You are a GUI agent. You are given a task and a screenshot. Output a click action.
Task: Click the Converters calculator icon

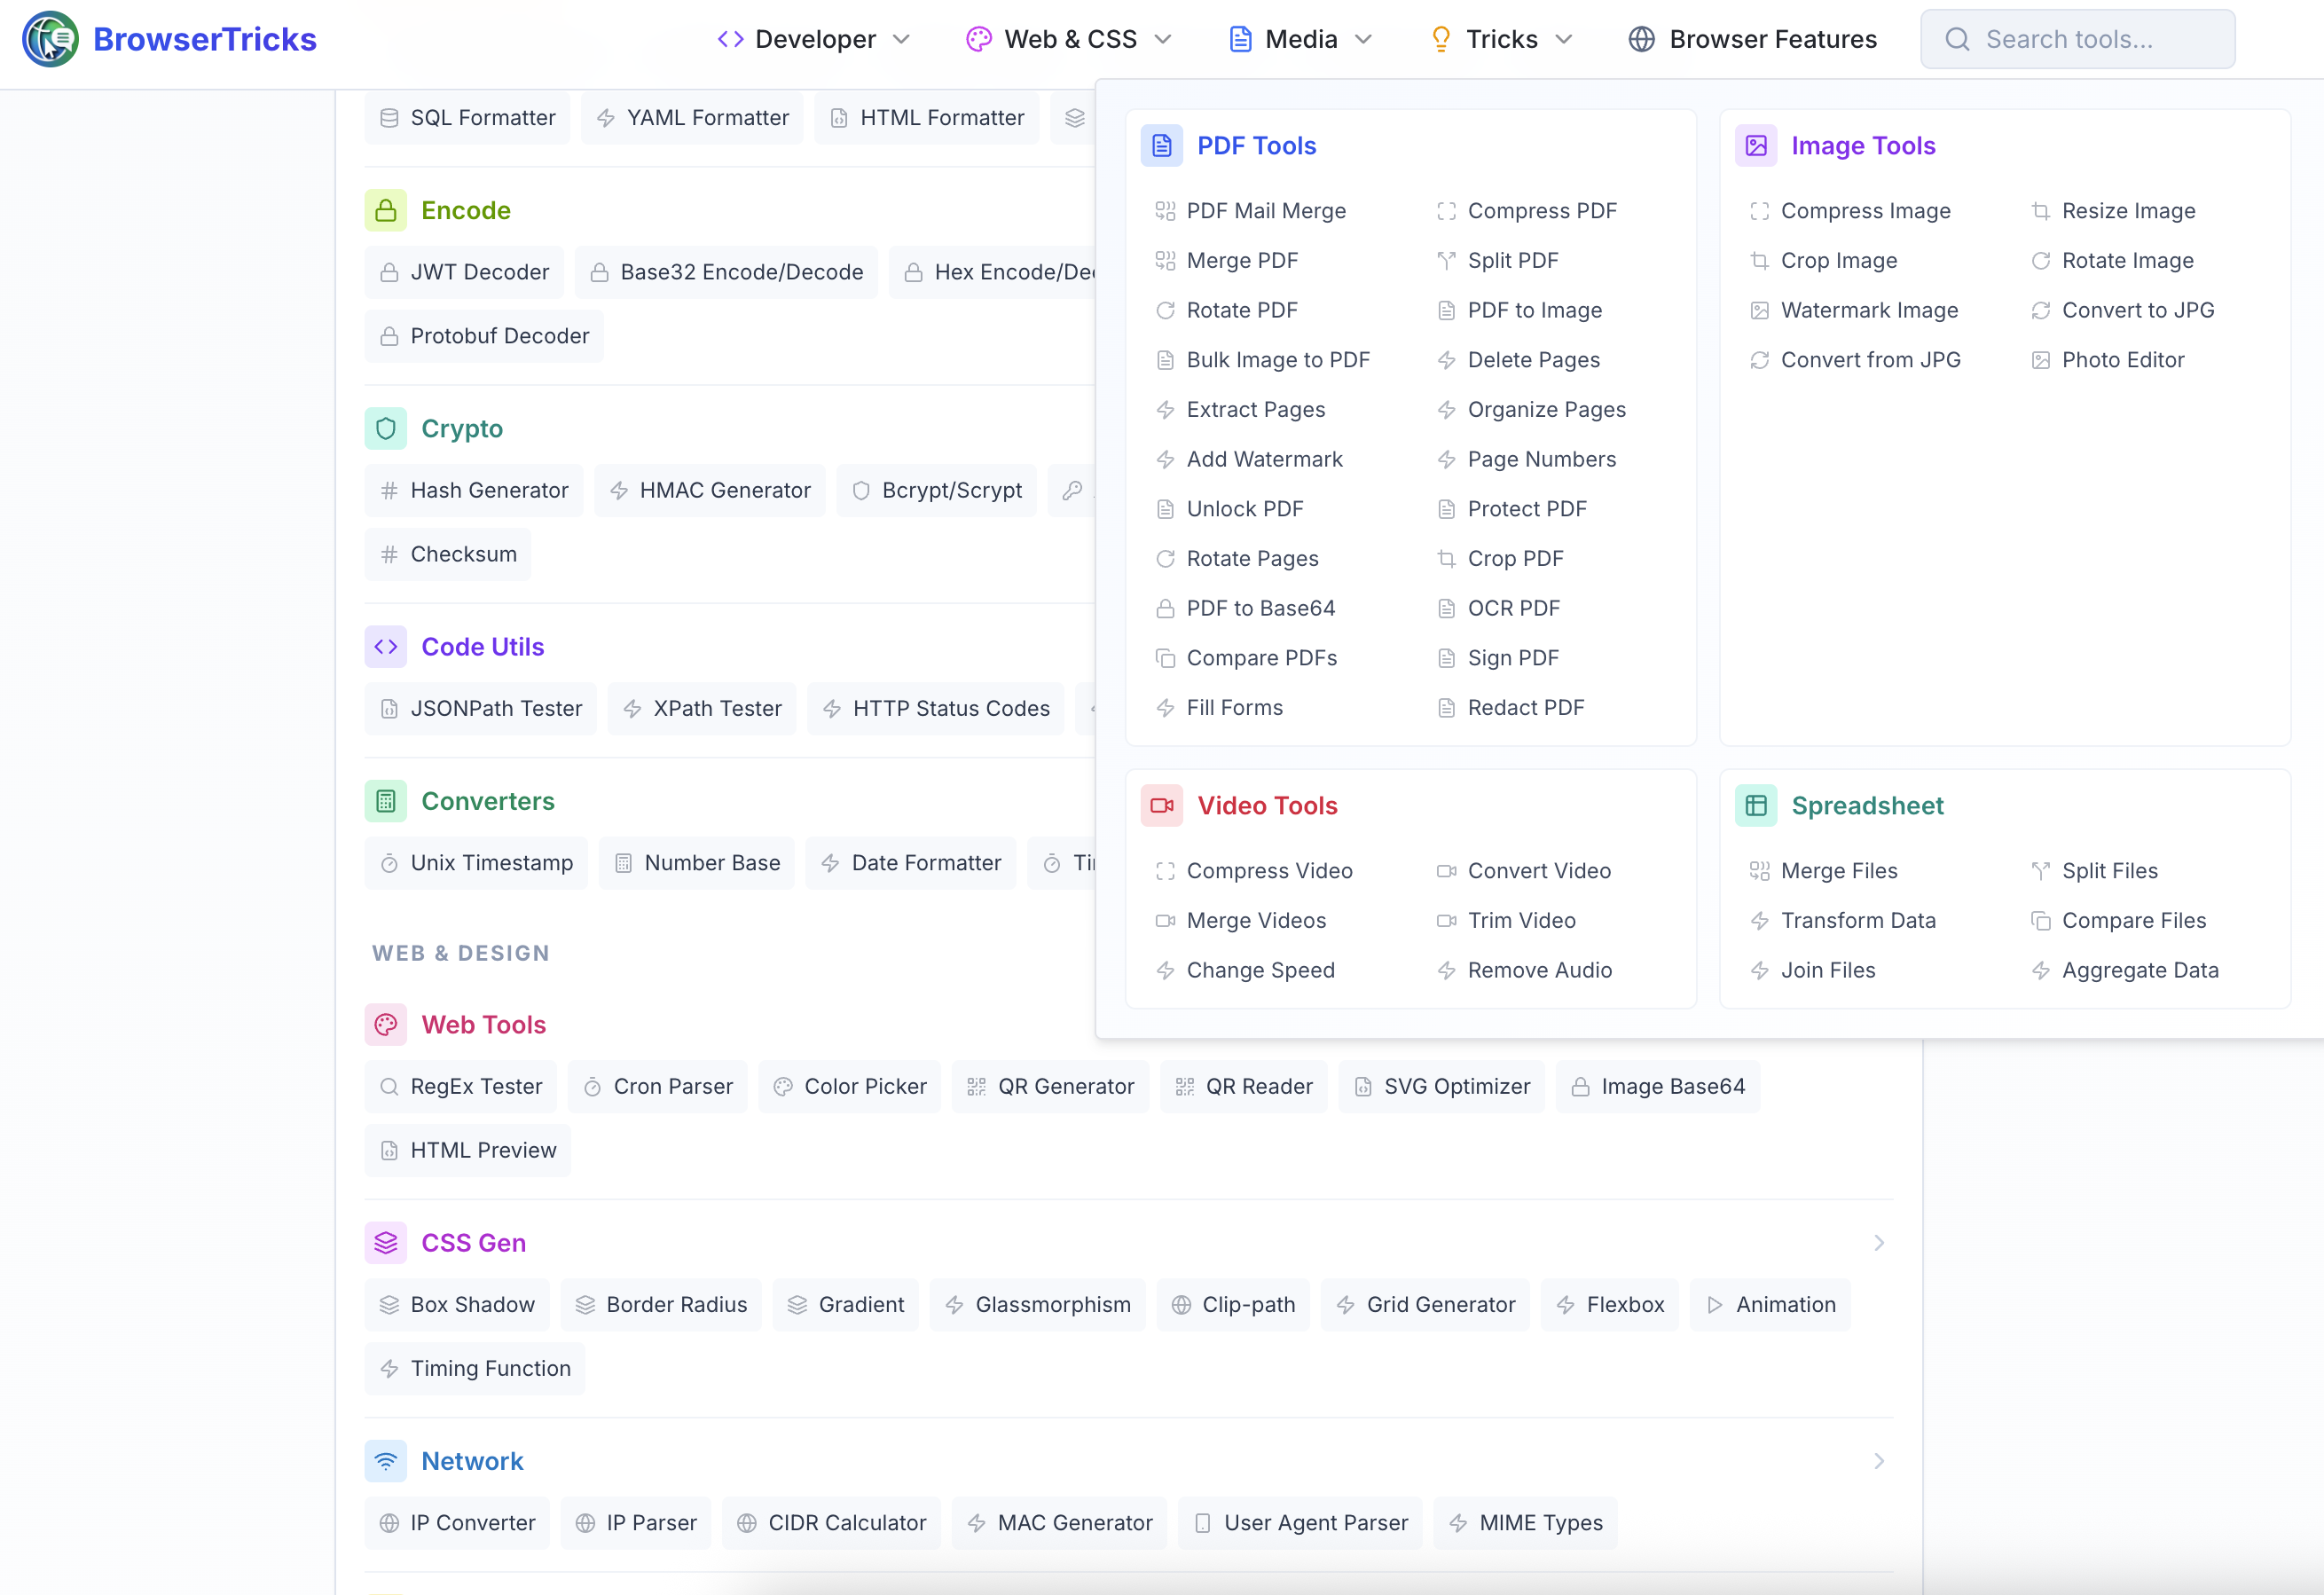click(x=386, y=800)
